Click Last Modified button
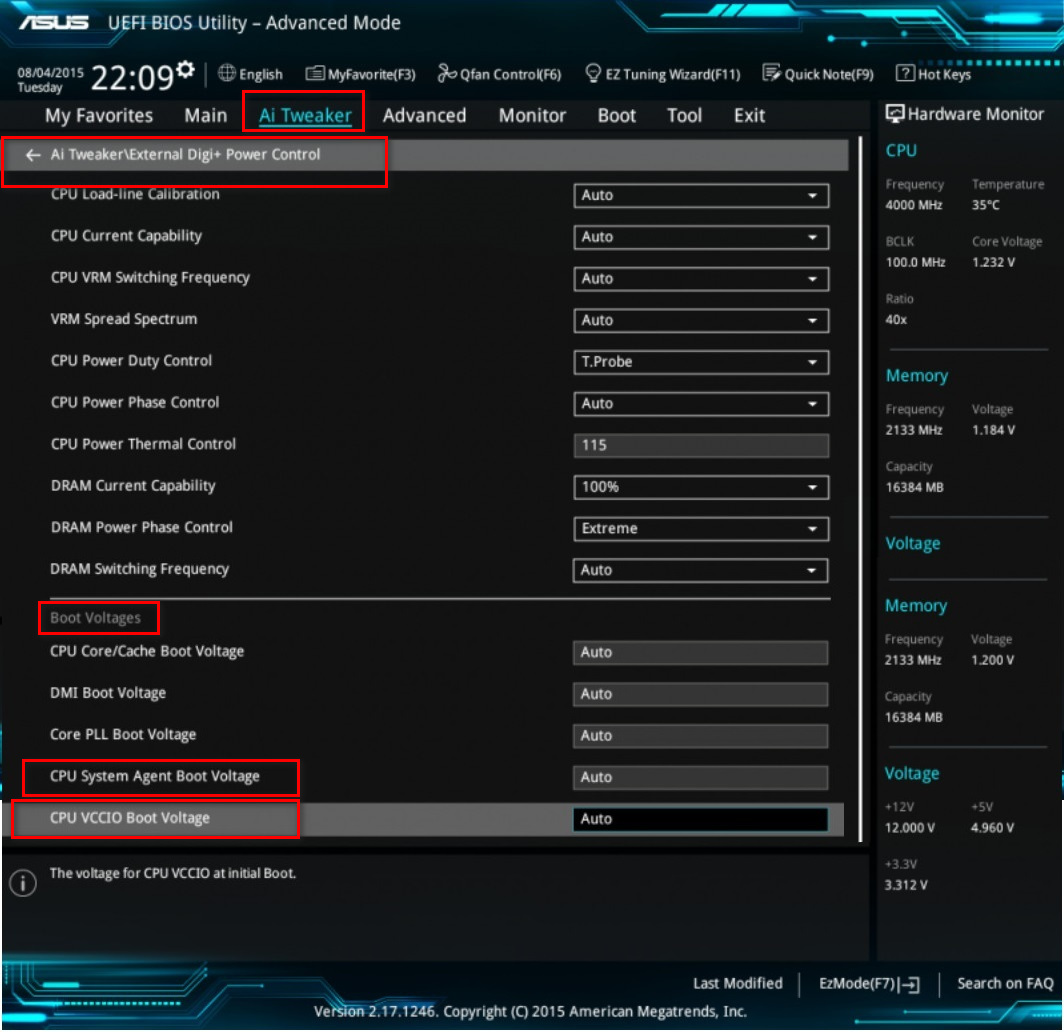 click(x=738, y=984)
